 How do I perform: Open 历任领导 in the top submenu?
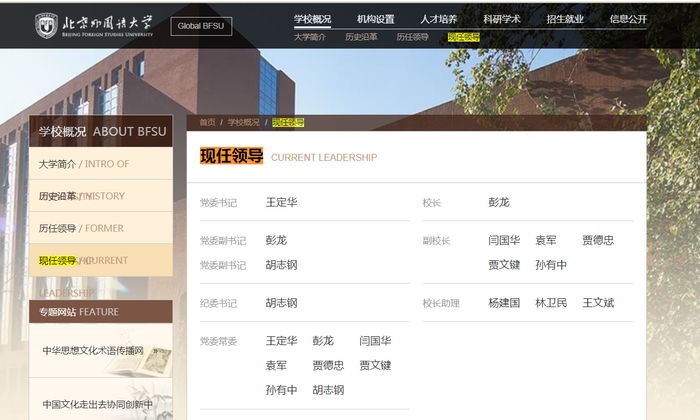coord(412,37)
